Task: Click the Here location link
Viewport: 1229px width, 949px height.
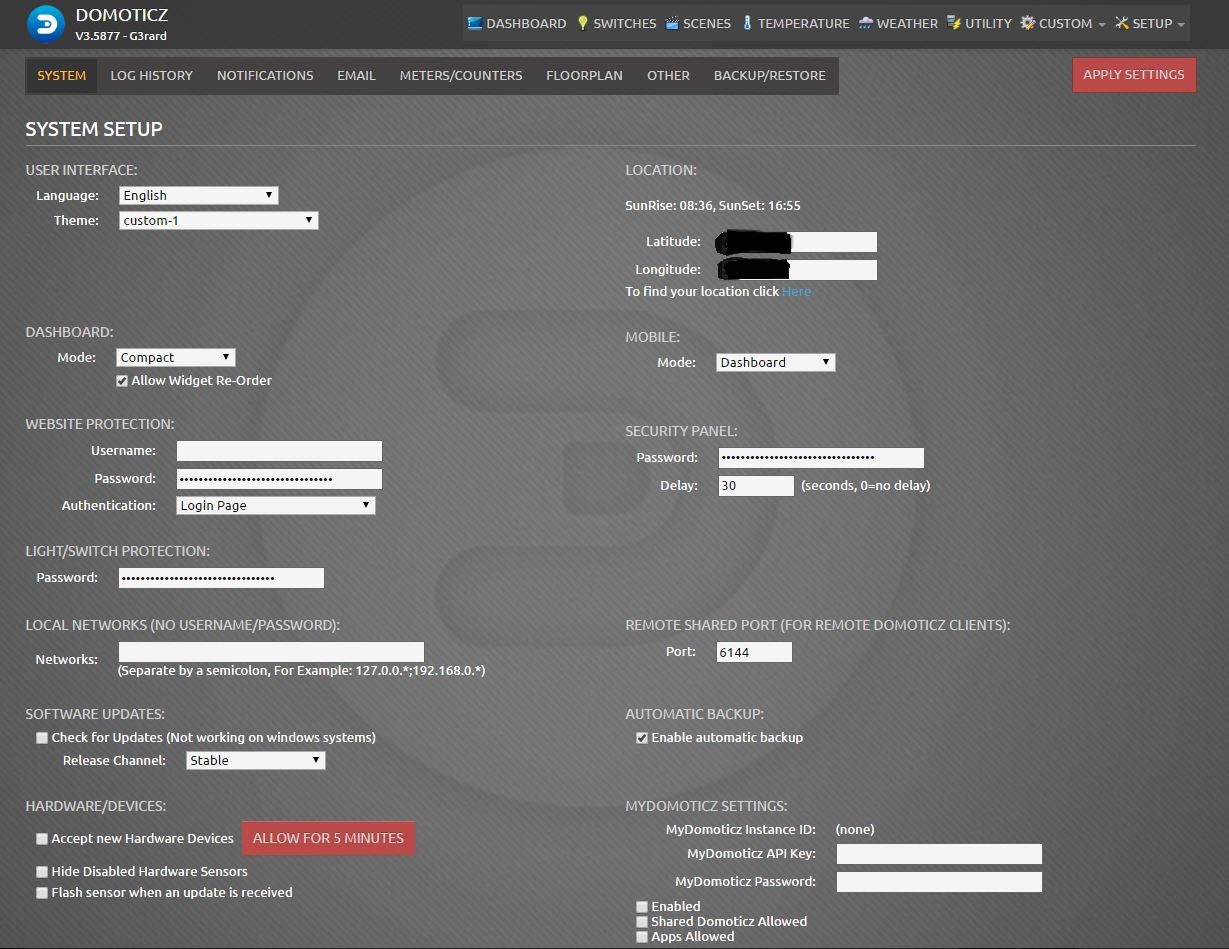Action: coord(797,292)
